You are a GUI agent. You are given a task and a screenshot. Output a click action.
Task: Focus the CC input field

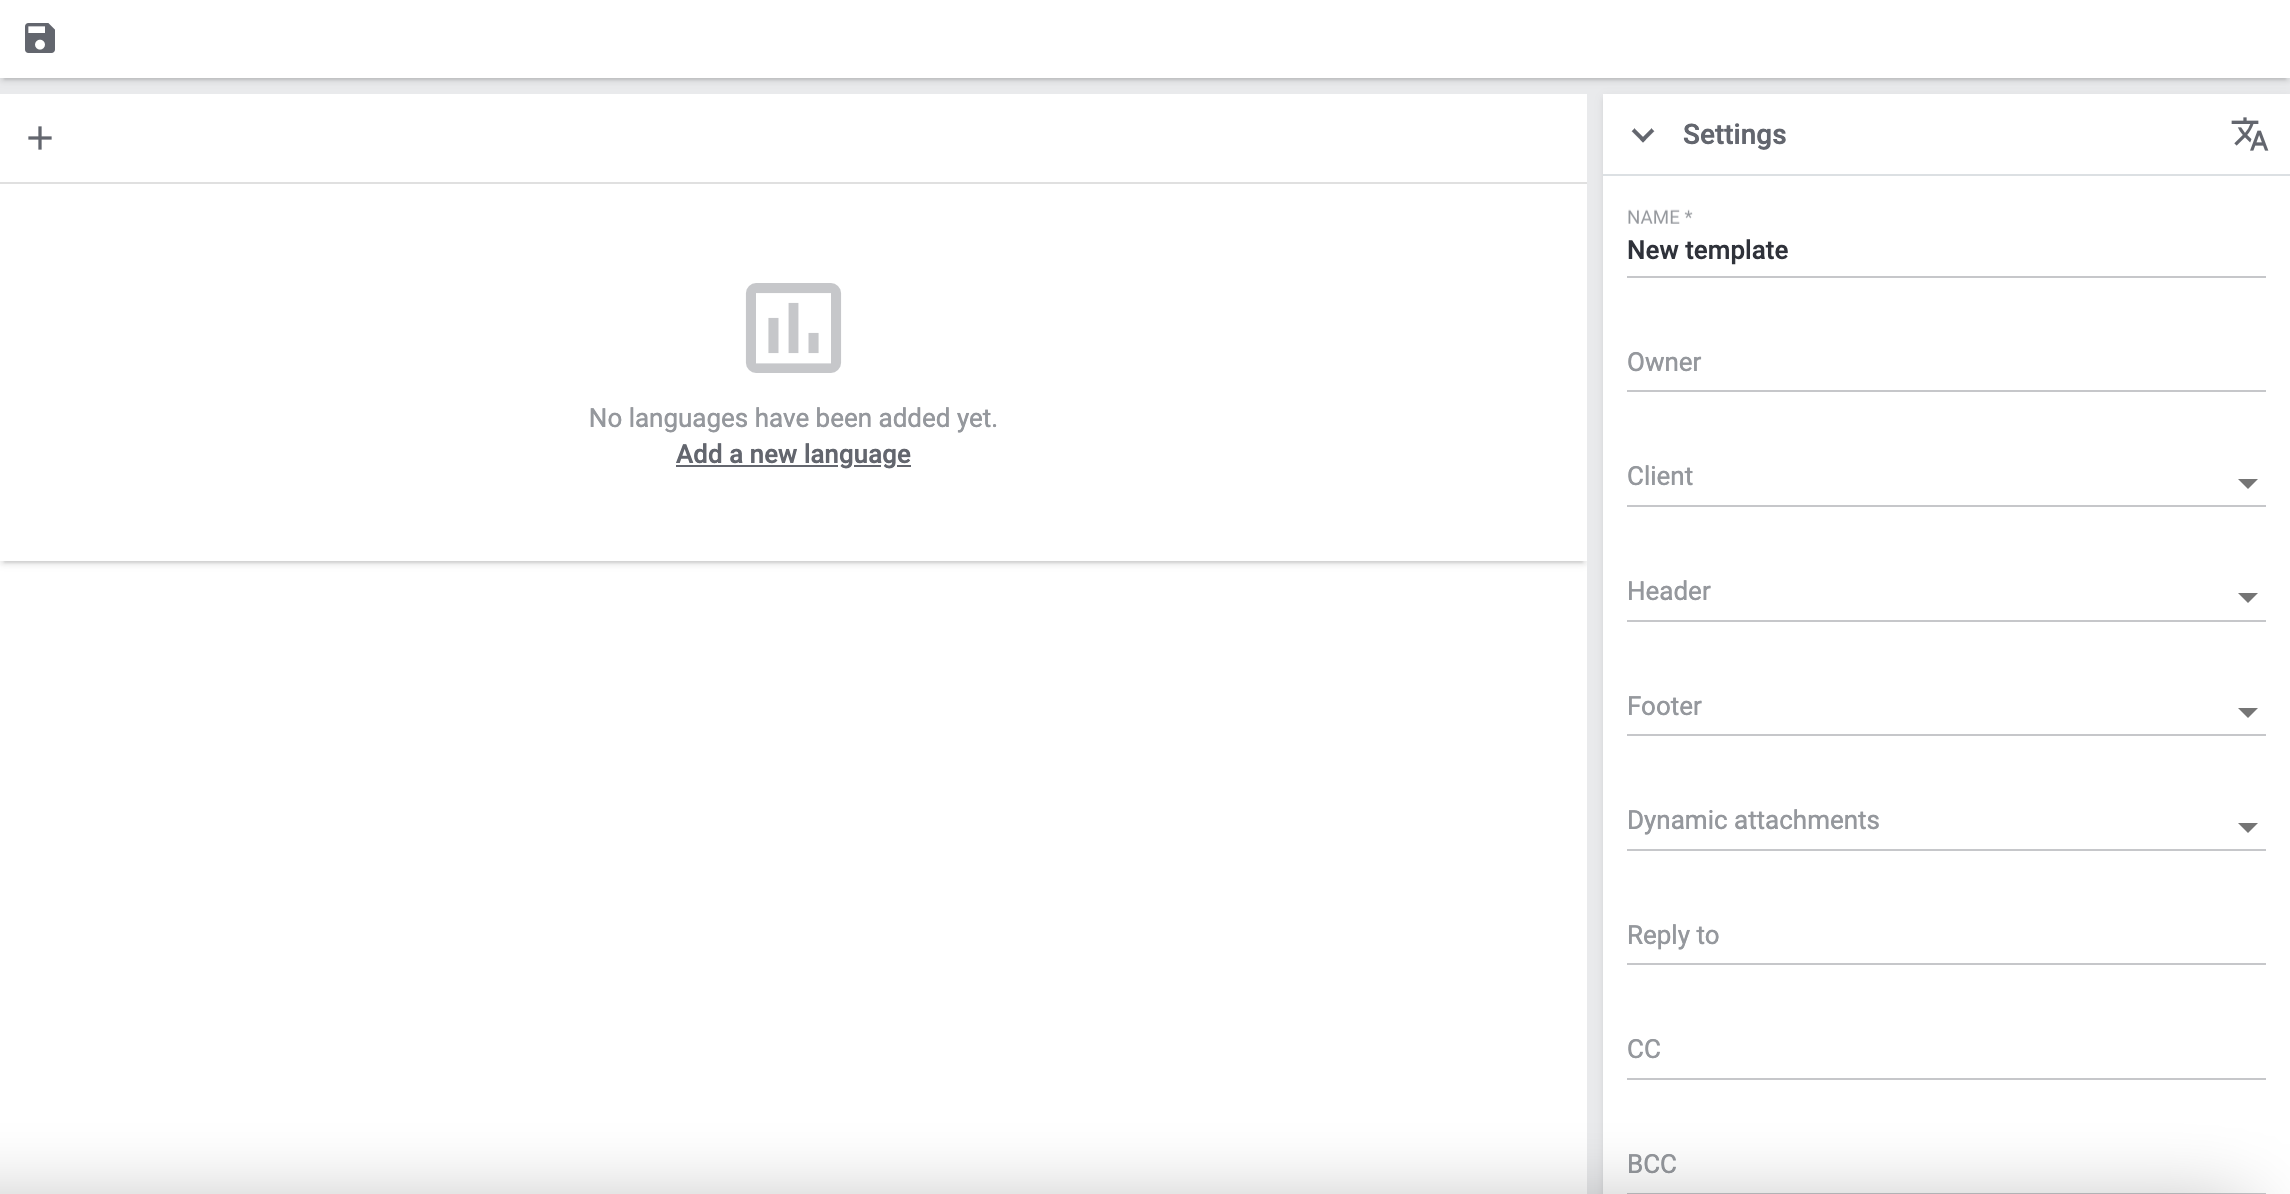pos(1944,1050)
